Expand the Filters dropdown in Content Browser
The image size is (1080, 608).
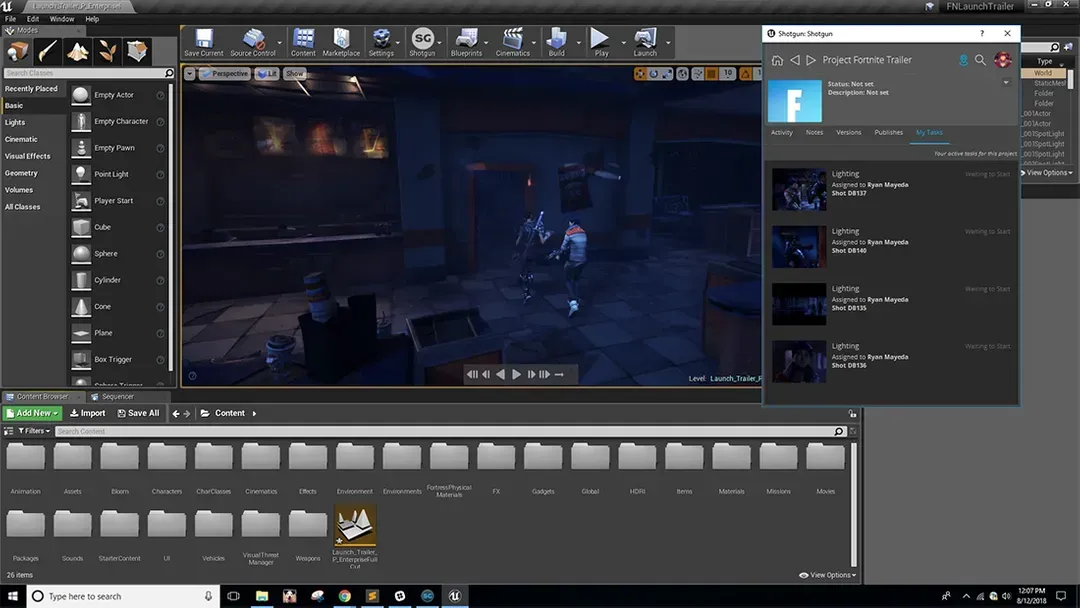coord(36,431)
